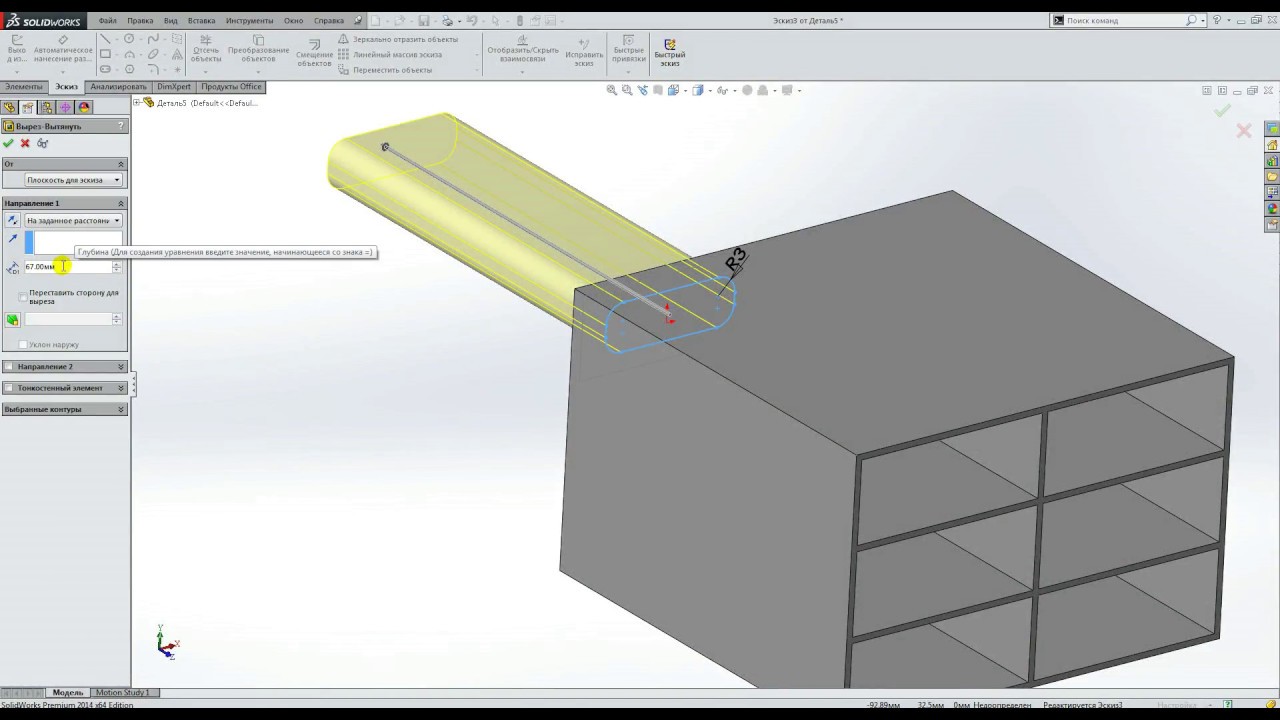Cancel the cut-extrude with red X
The height and width of the screenshot is (720, 1280).
pos(25,143)
